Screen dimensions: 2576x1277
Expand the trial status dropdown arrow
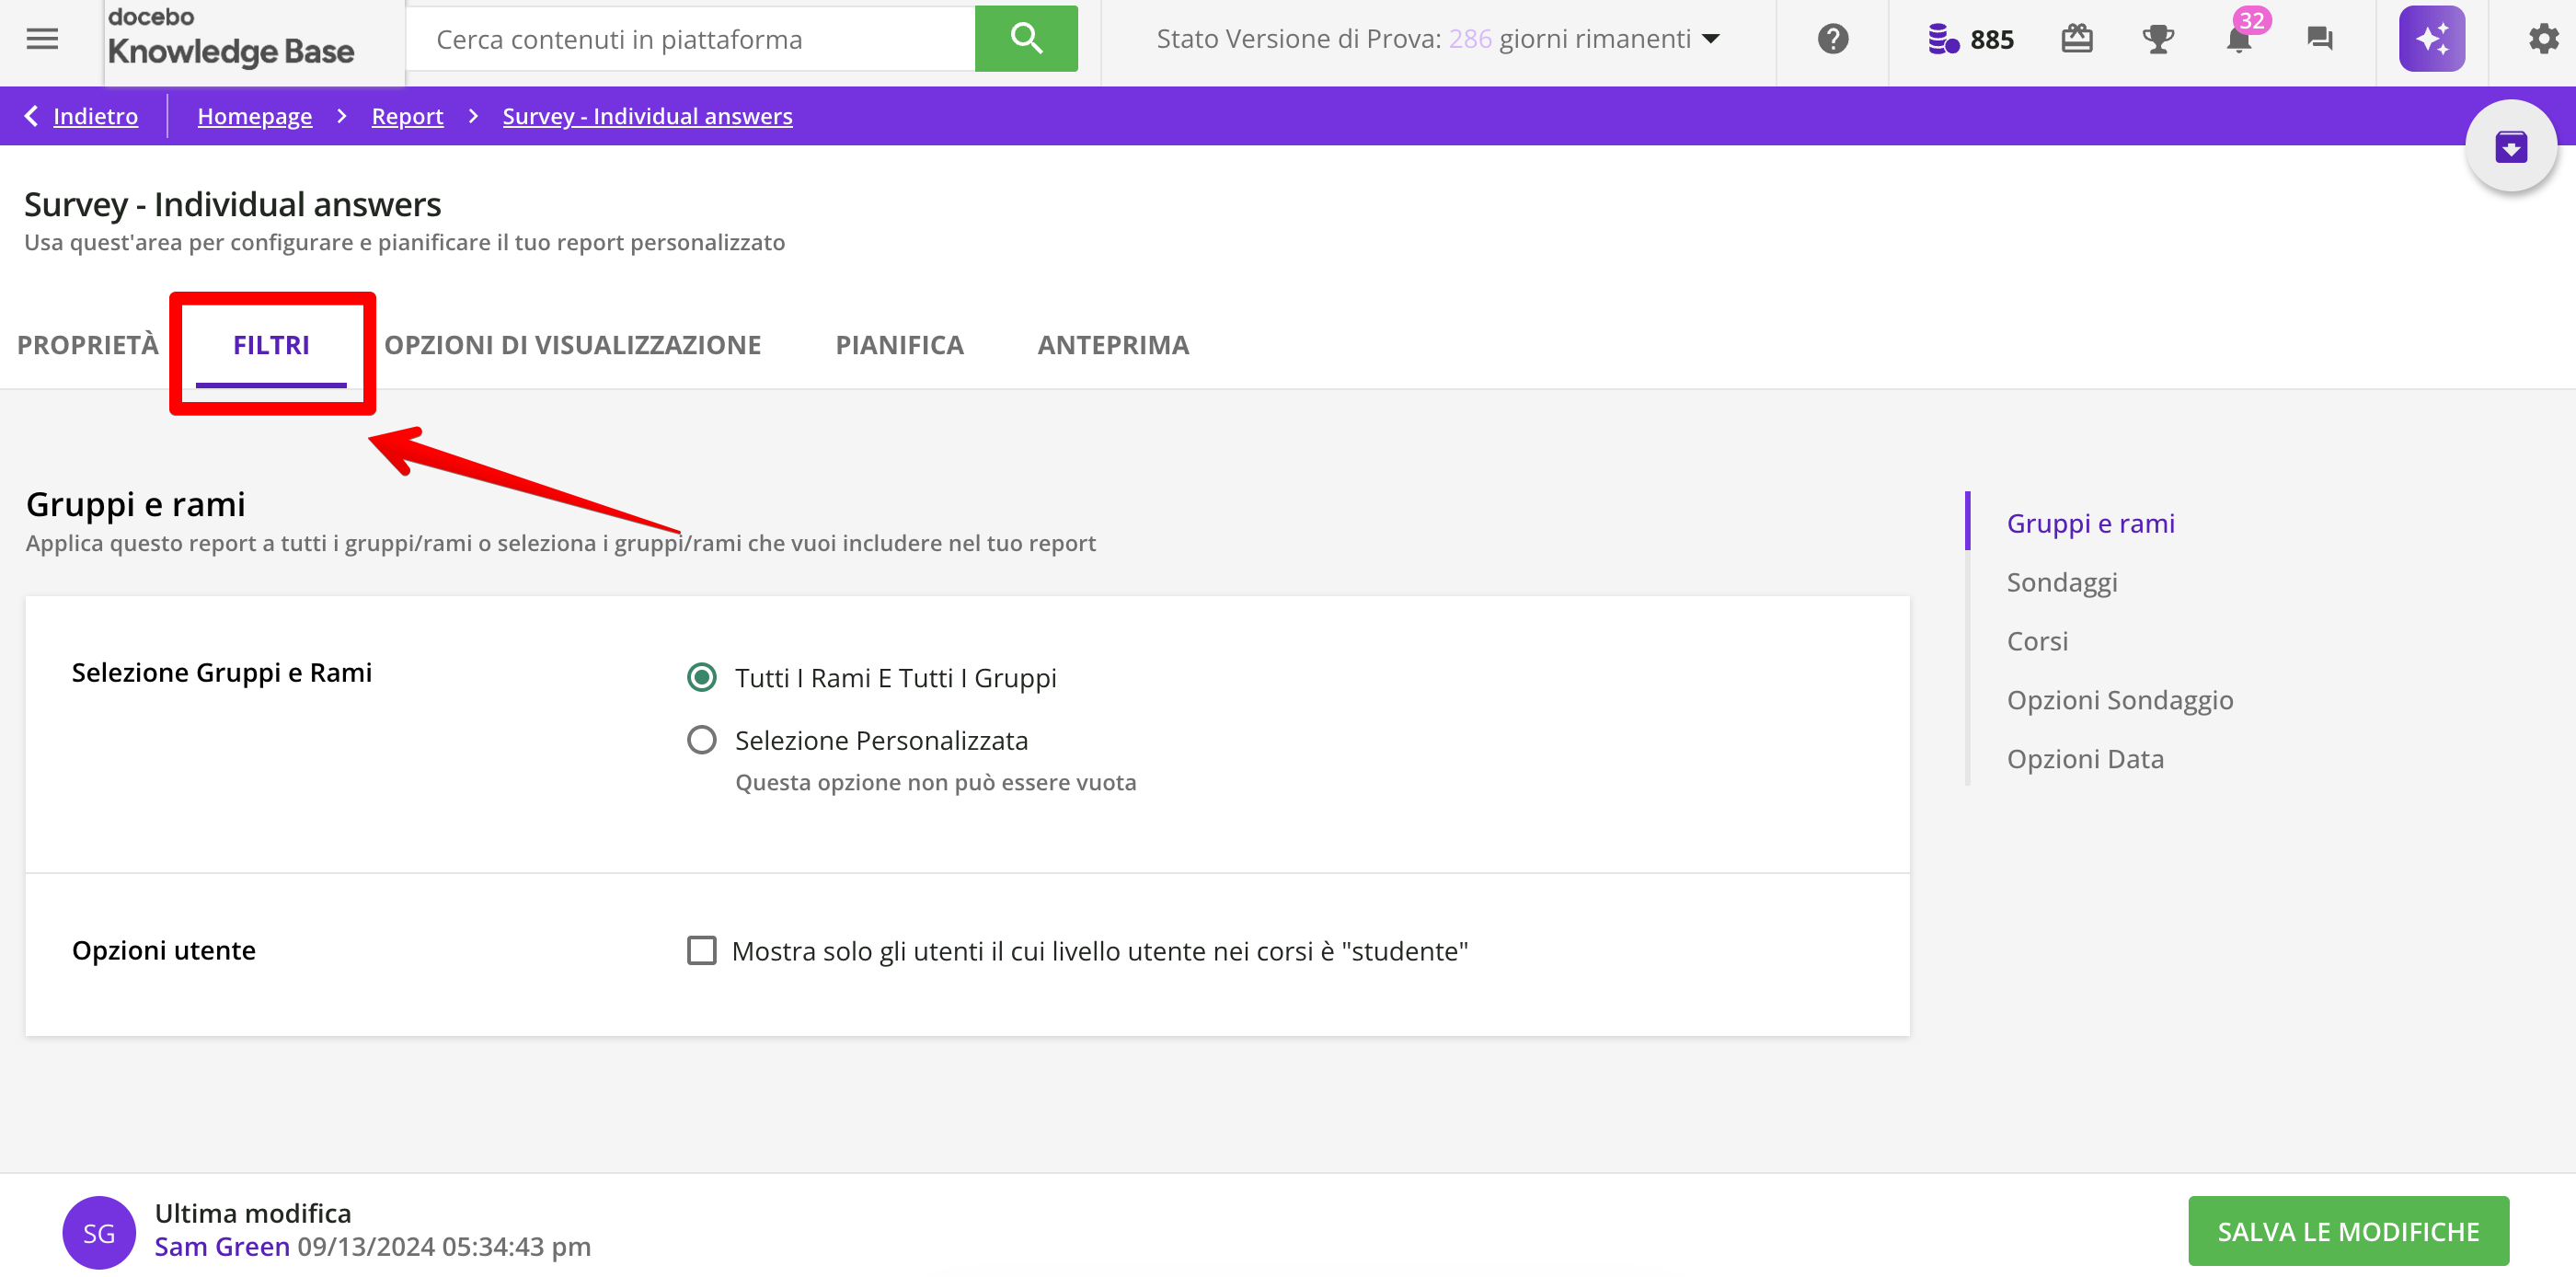click(x=1711, y=39)
